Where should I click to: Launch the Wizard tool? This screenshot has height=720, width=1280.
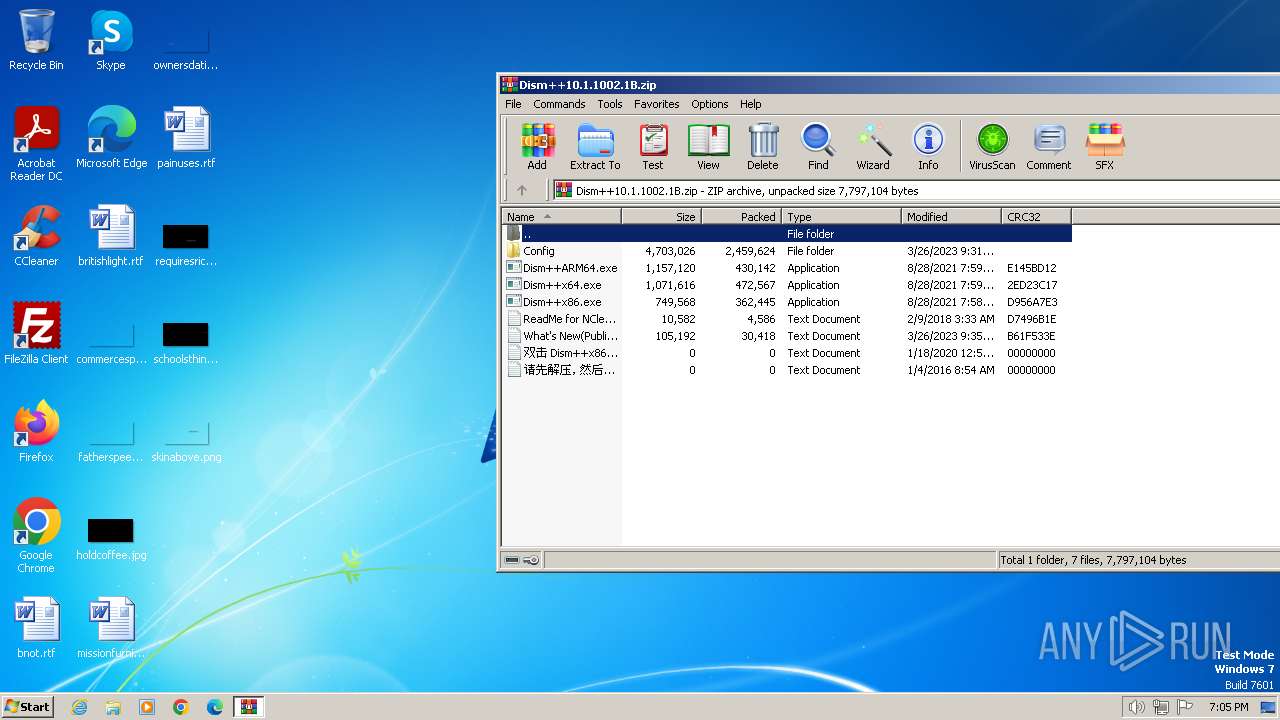tap(872, 146)
